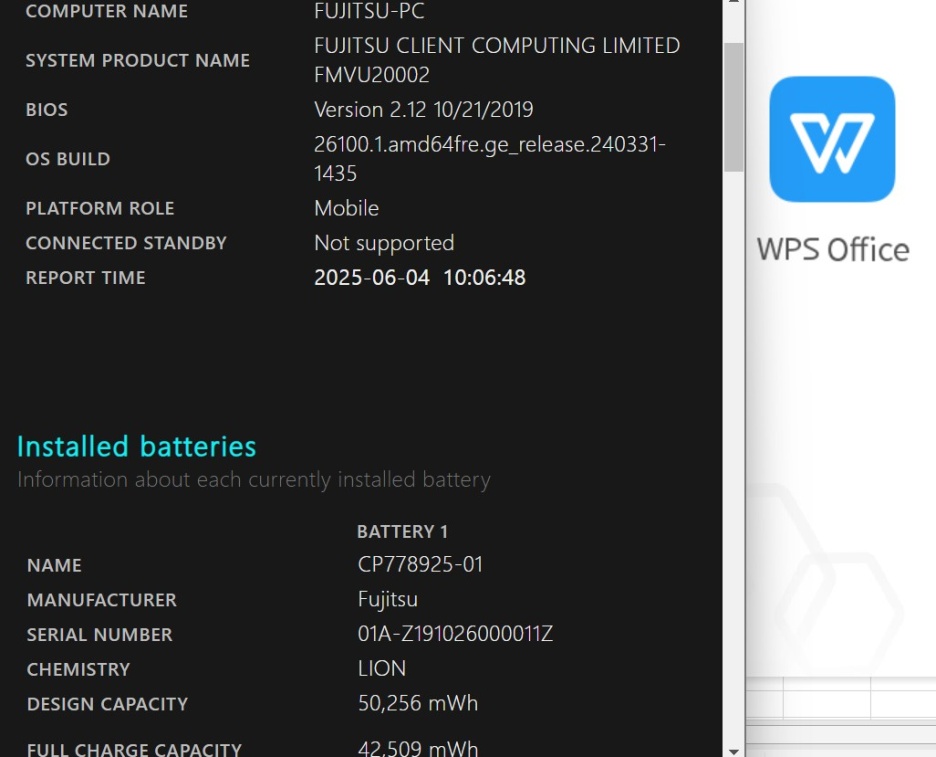This screenshot has width=936, height=757.
Task: Select chemistry value 'LION'
Action: click(381, 669)
